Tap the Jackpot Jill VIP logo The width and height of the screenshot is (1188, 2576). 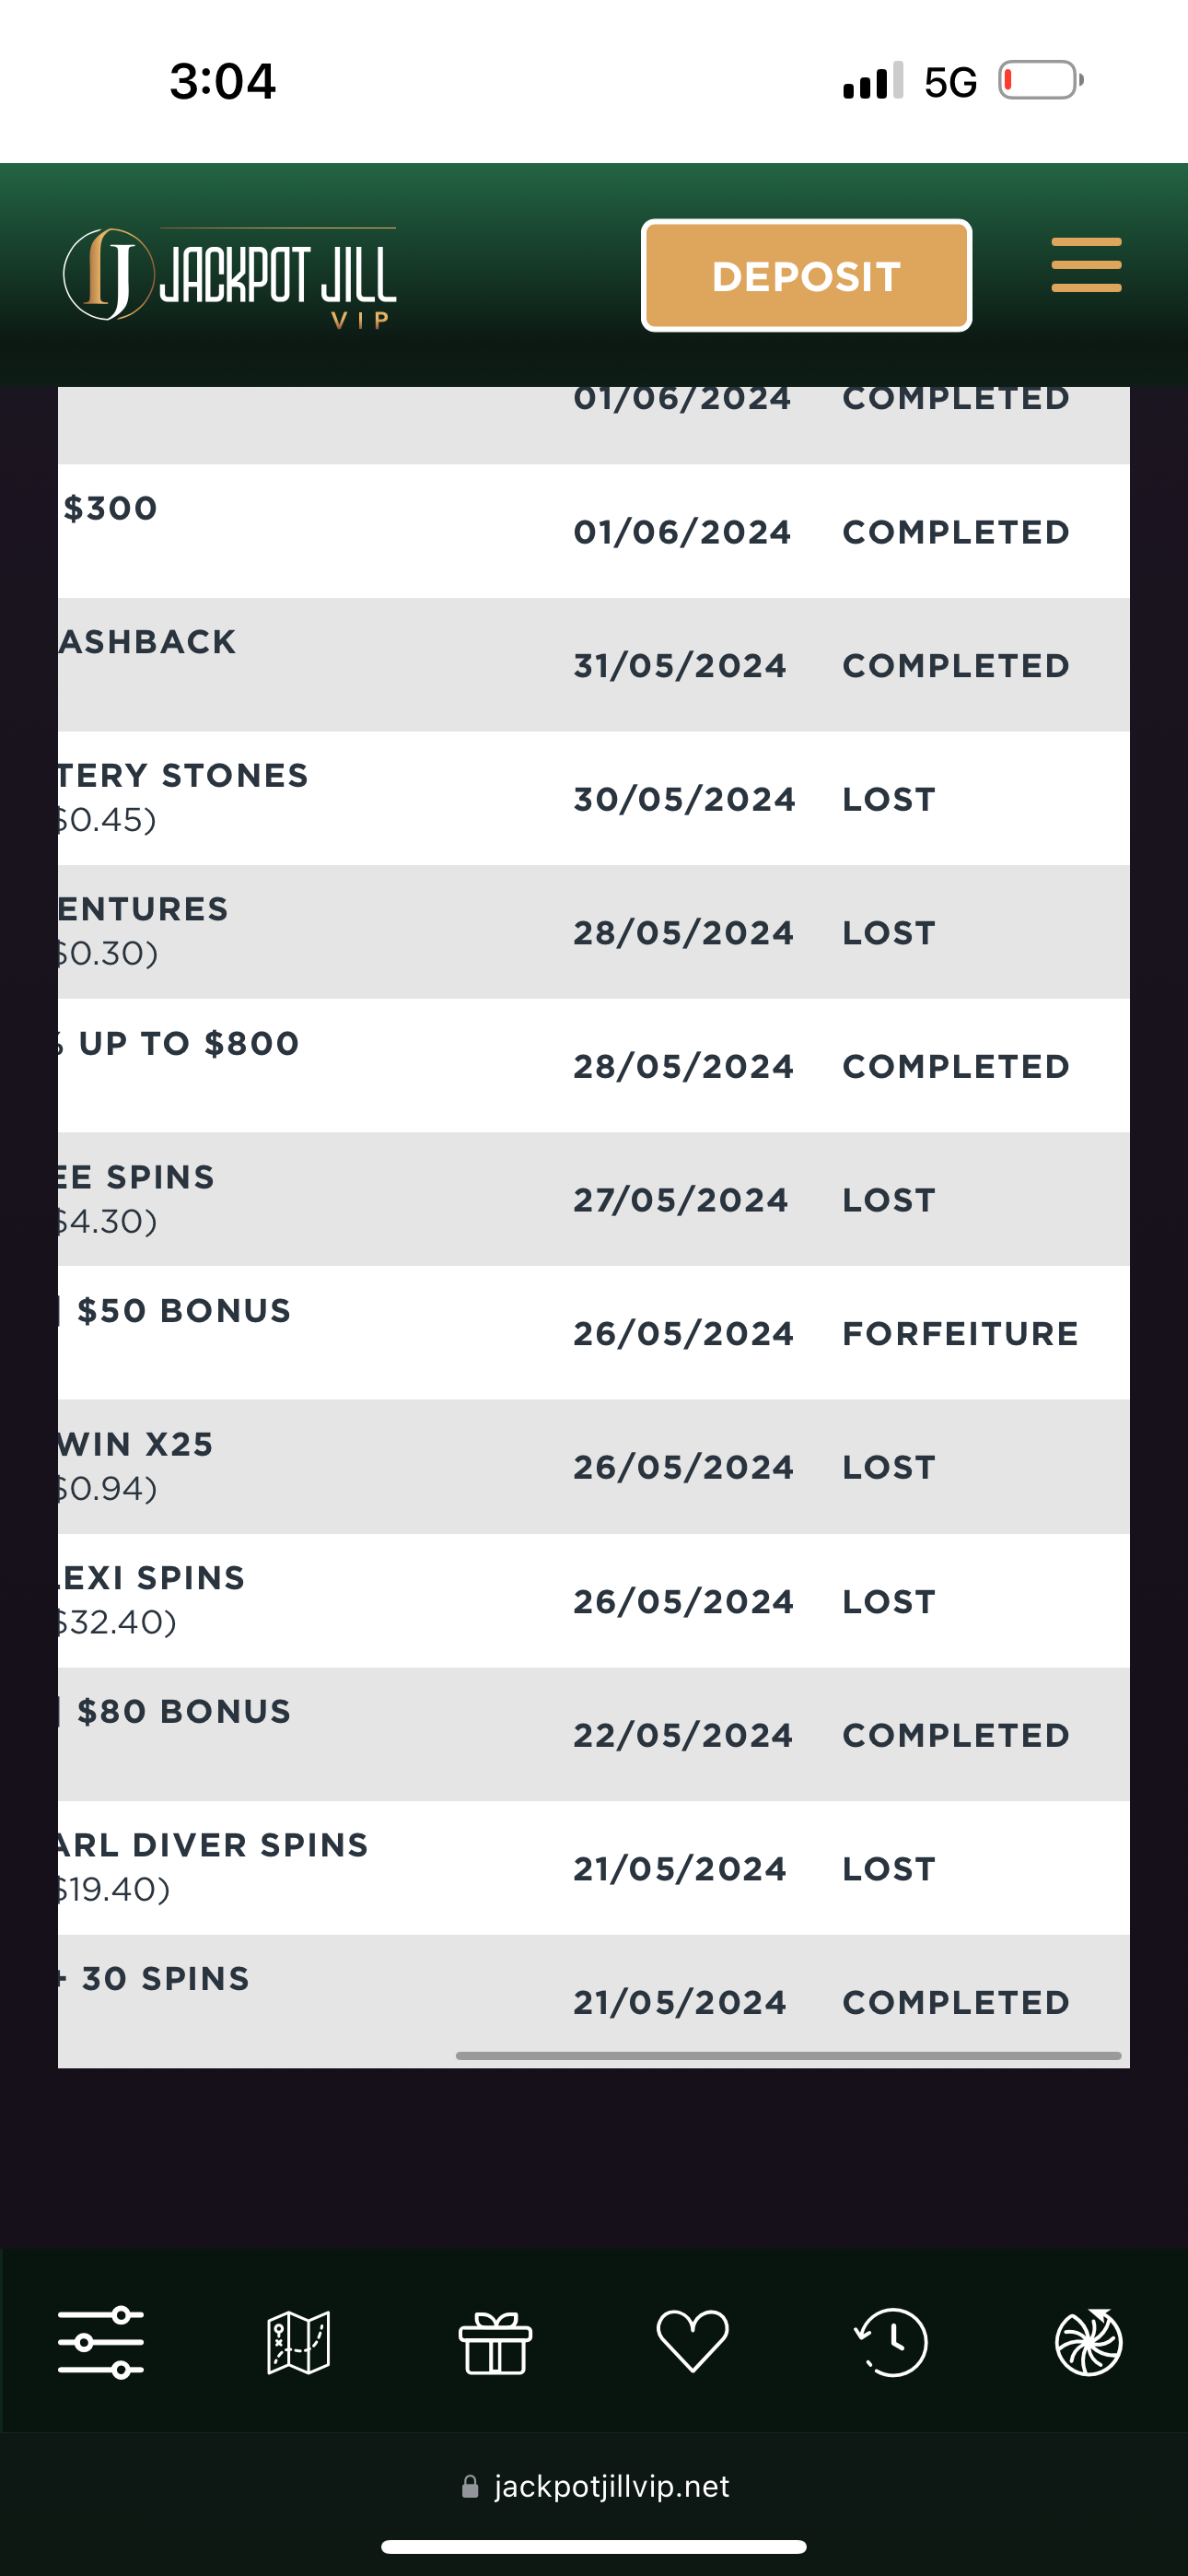(230, 275)
